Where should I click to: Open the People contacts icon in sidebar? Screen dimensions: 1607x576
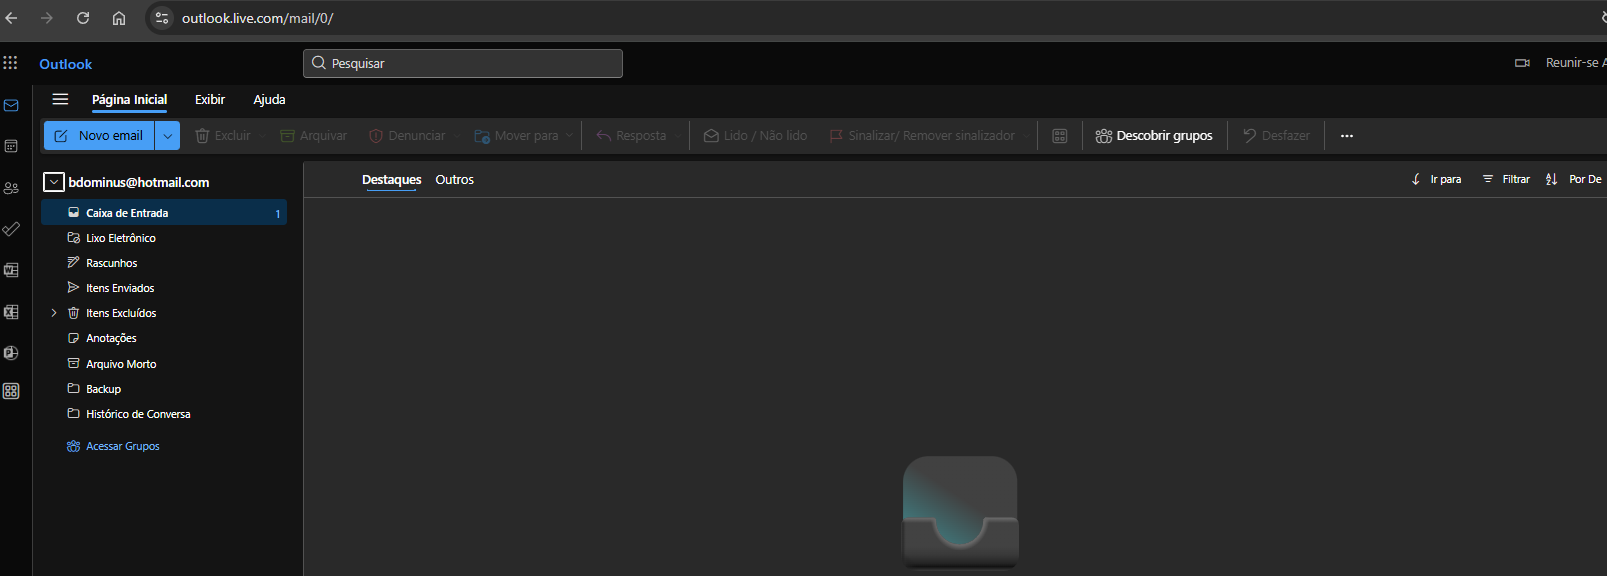coord(11,188)
